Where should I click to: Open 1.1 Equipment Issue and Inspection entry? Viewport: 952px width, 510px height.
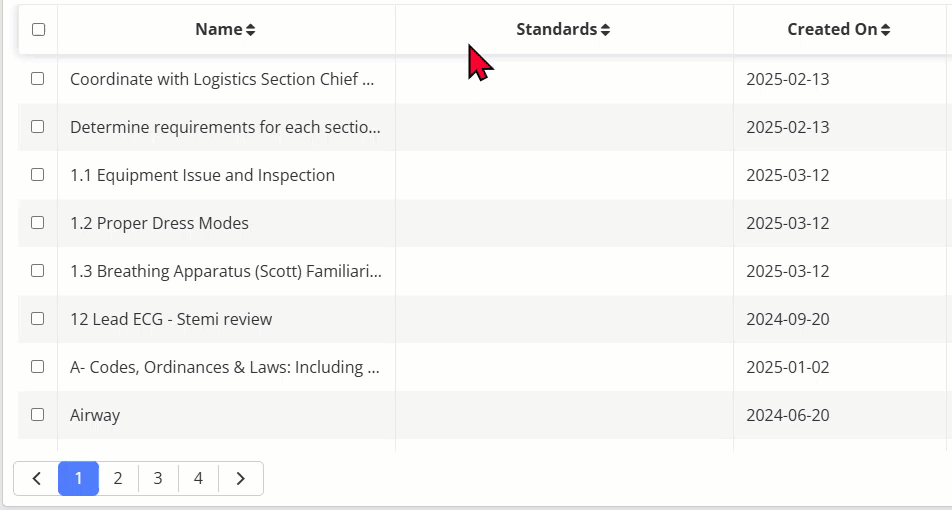(202, 175)
